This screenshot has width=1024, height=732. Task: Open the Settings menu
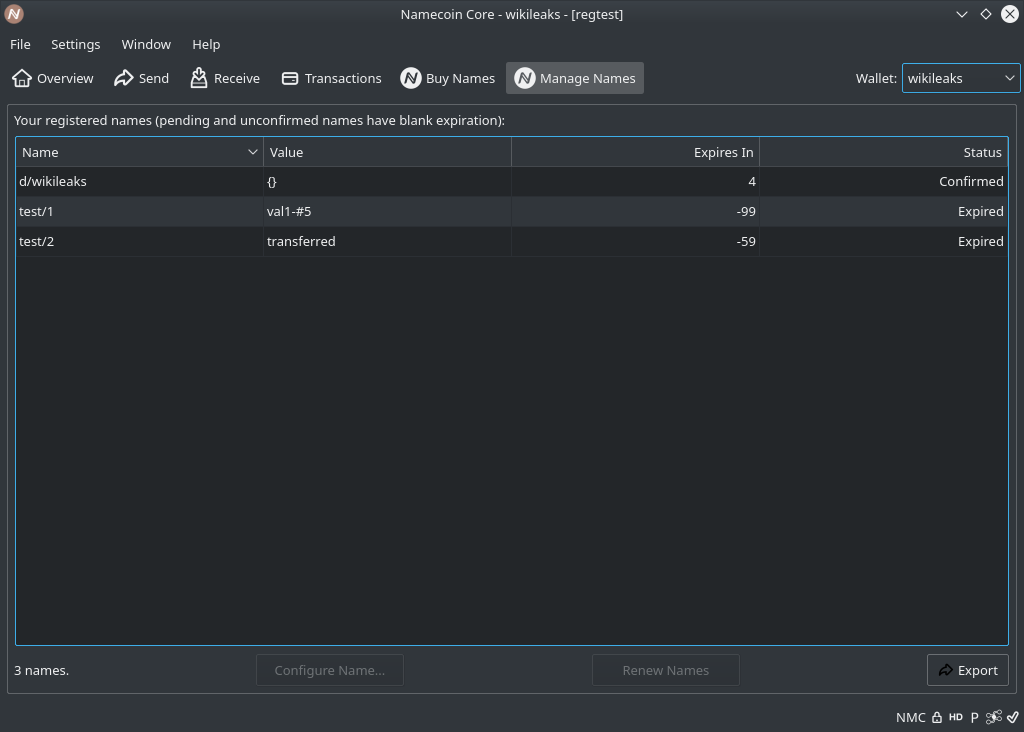click(75, 44)
